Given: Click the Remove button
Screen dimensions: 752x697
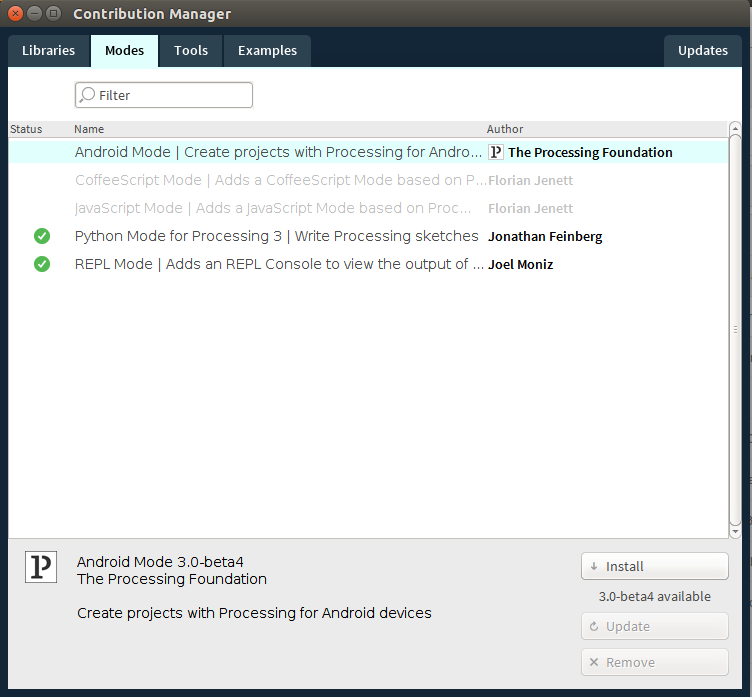Looking at the screenshot, I should [655, 662].
